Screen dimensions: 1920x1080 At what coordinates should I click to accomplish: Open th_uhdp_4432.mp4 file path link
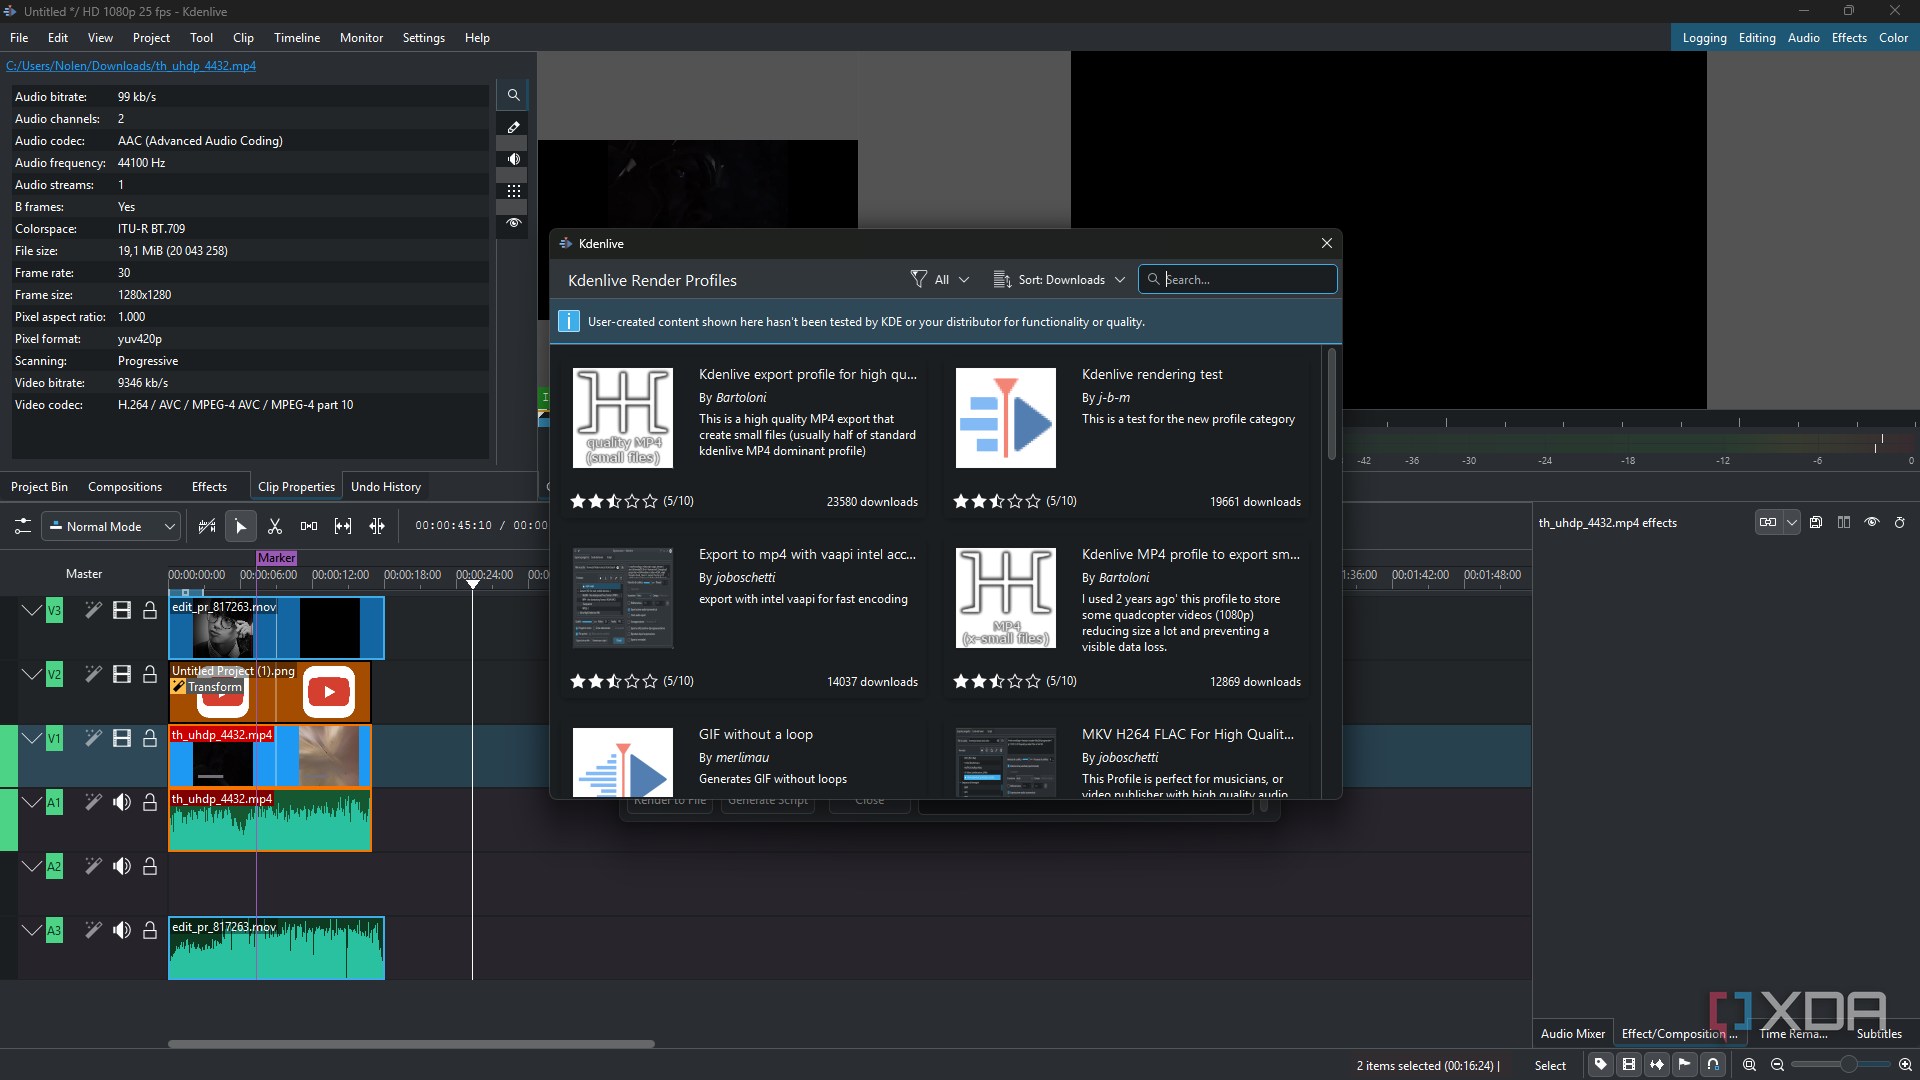tap(131, 65)
